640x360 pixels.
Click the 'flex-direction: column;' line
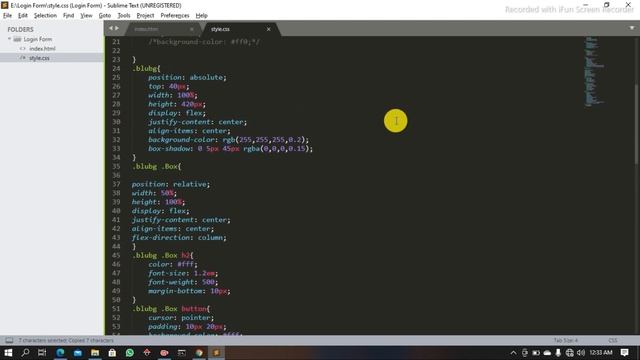click(x=179, y=238)
